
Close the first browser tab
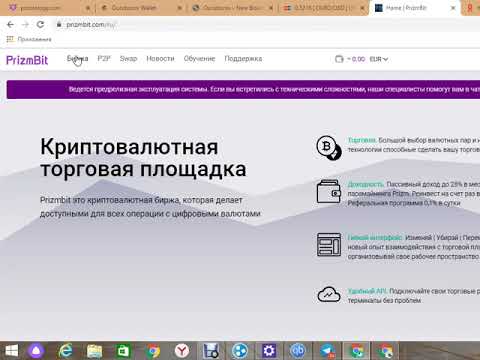click(88, 8)
